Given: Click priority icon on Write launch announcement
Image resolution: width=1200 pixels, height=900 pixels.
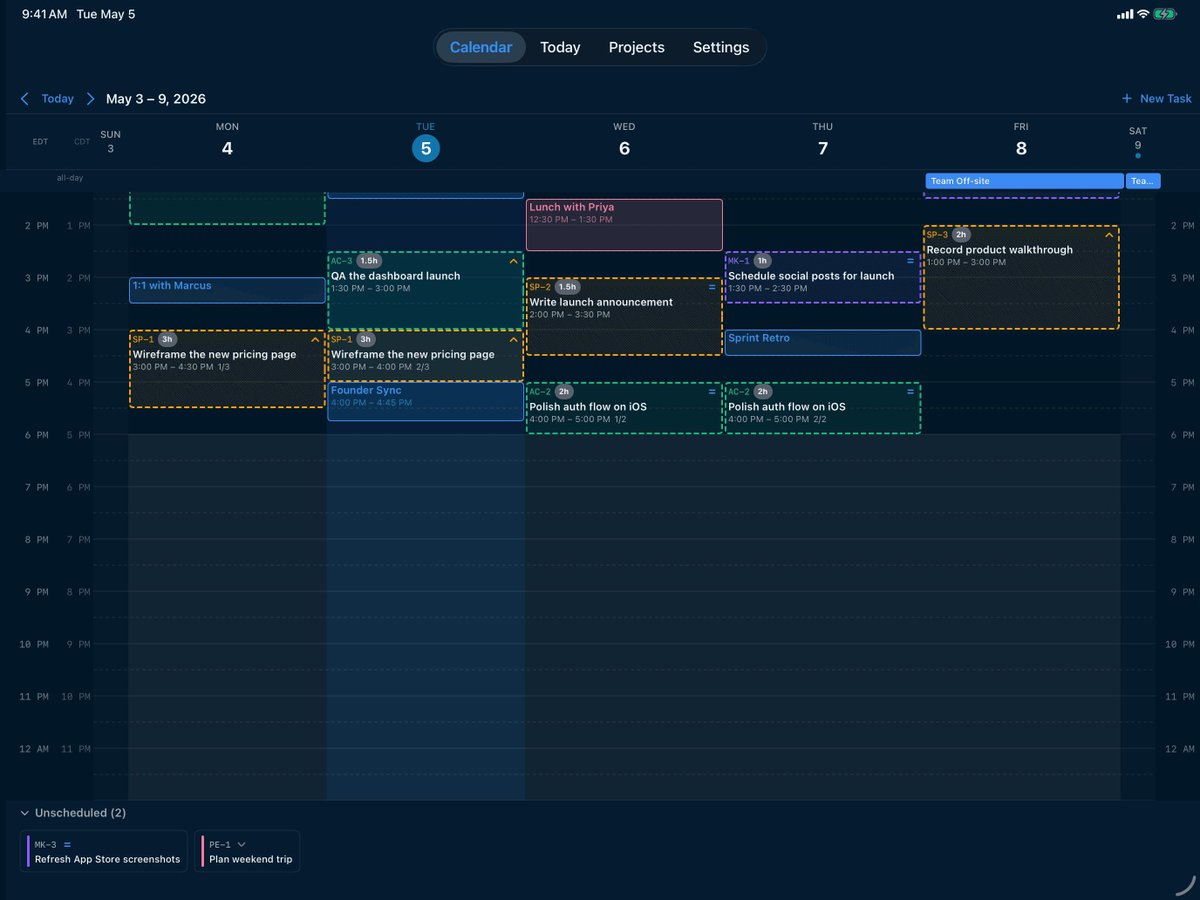Looking at the screenshot, I should click(x=712, y=287).
